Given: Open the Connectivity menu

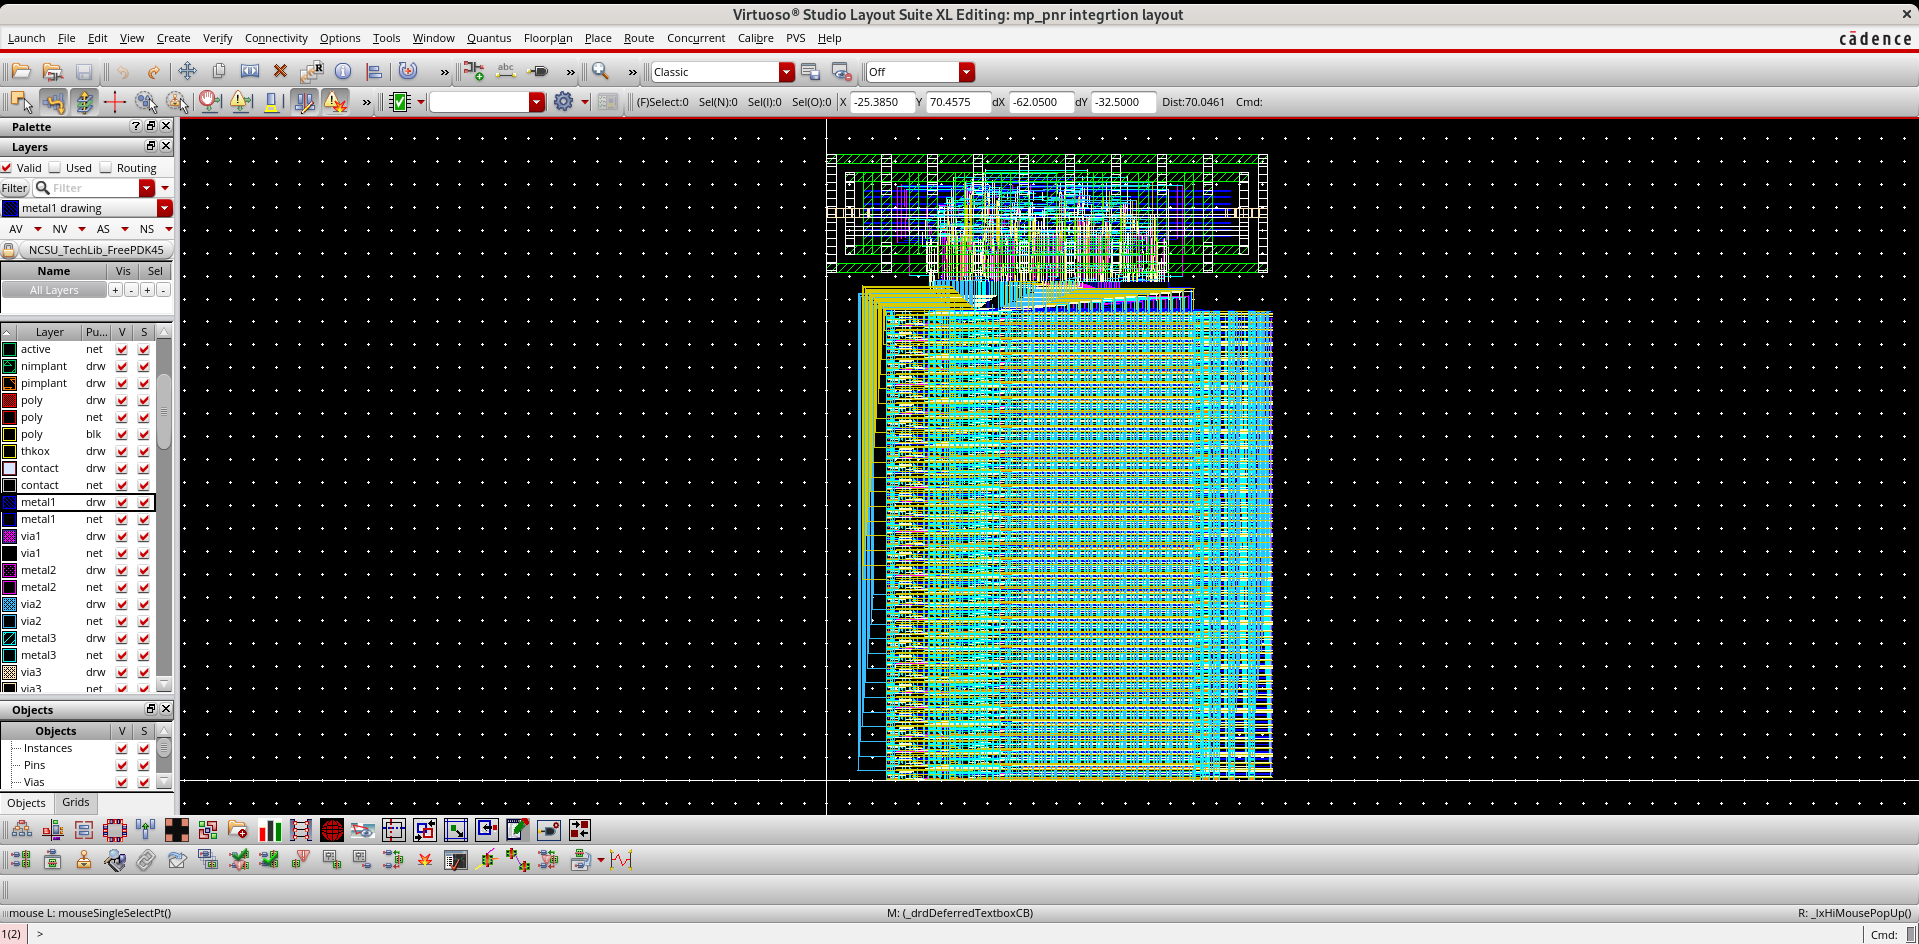Looking at the screenshot, I should (x=276, y=38).
